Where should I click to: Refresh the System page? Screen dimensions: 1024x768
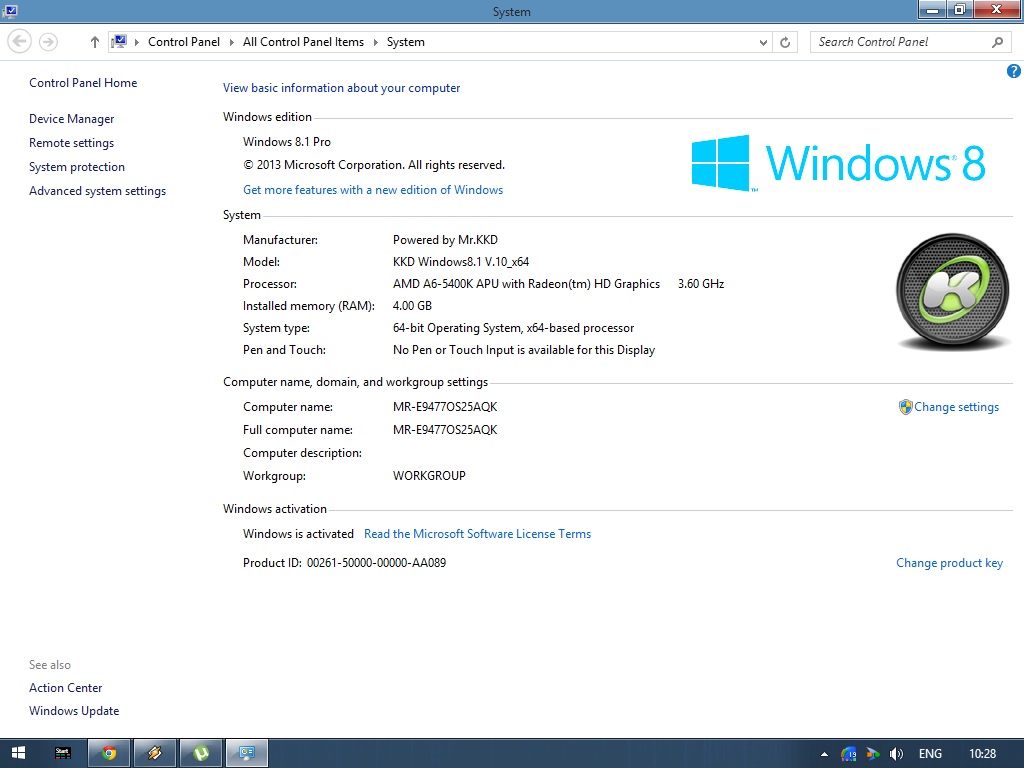click(x=785, y=42)
